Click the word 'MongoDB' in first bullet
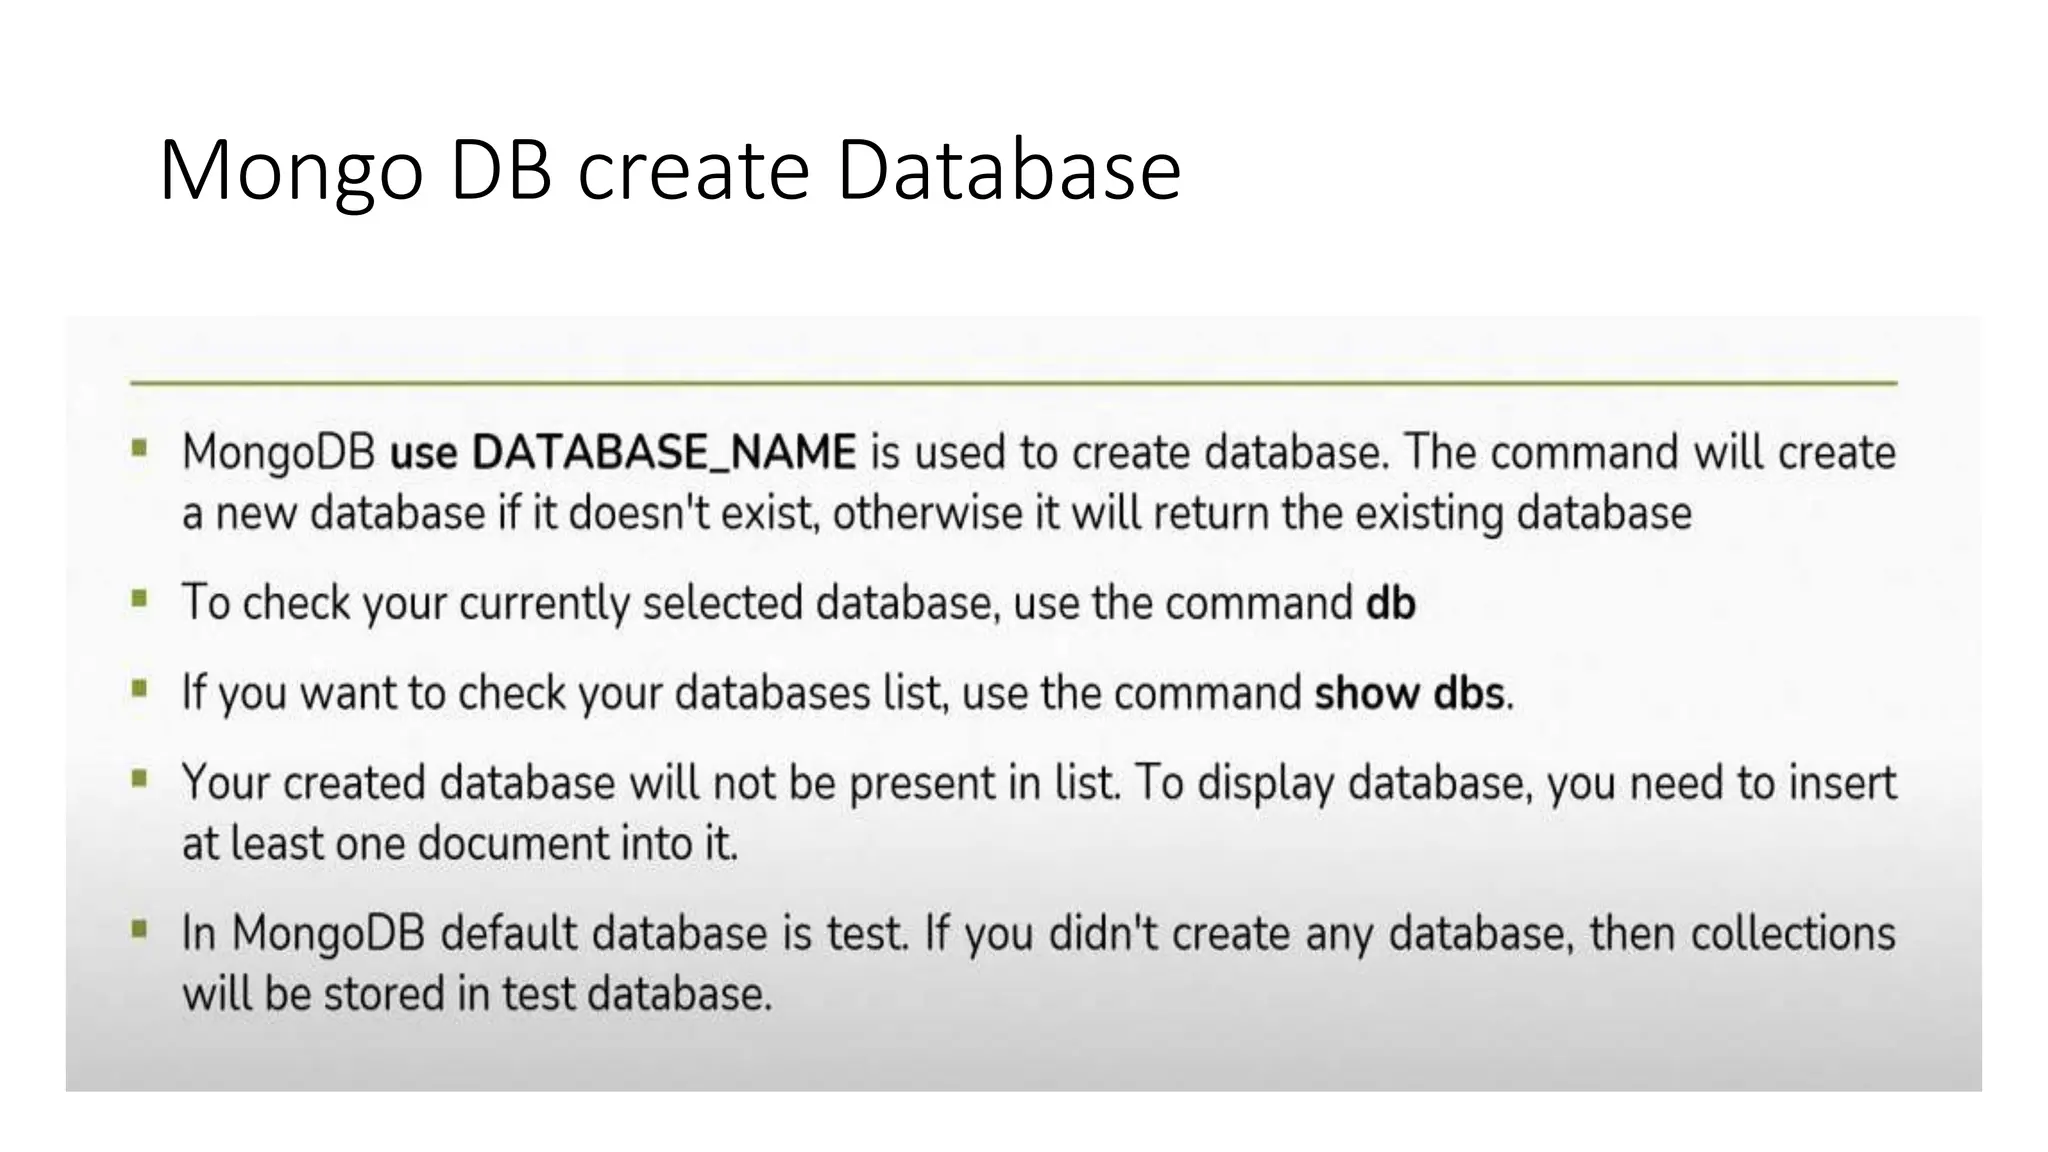Screen dimensions: 2048x1152 point(279,454)
